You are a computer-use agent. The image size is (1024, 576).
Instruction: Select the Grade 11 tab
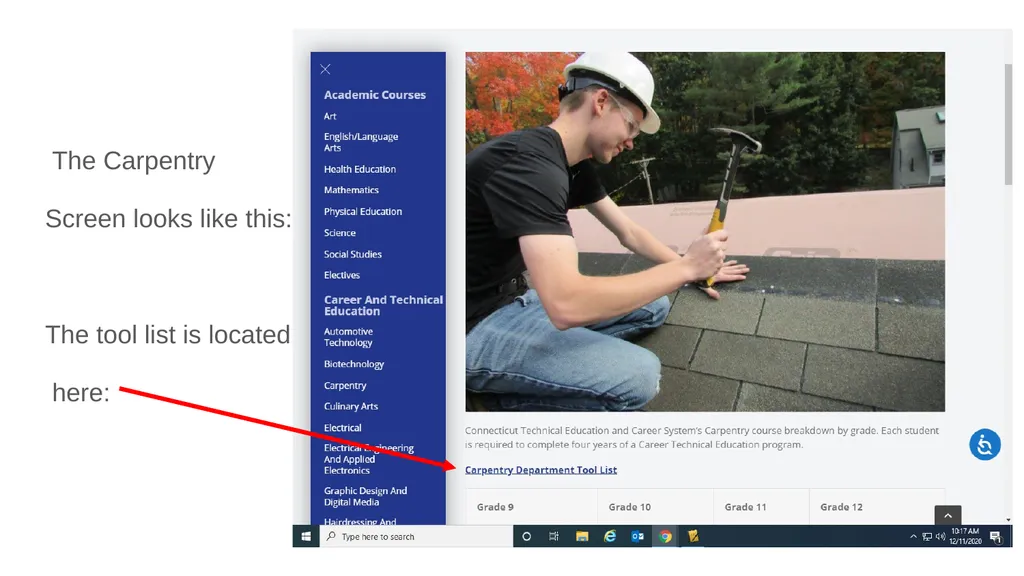click(x=745, y=507)
